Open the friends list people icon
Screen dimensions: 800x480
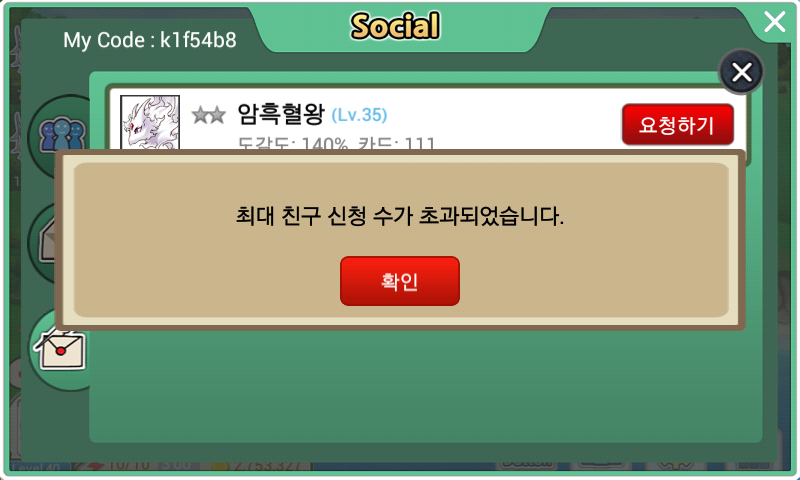(62, 135)
